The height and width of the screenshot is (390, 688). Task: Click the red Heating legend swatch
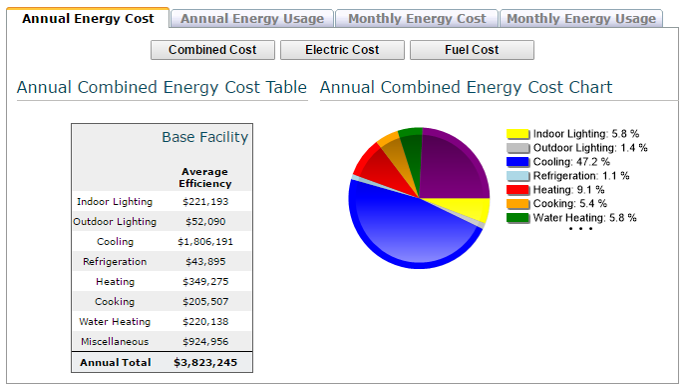tap(518, 190)
